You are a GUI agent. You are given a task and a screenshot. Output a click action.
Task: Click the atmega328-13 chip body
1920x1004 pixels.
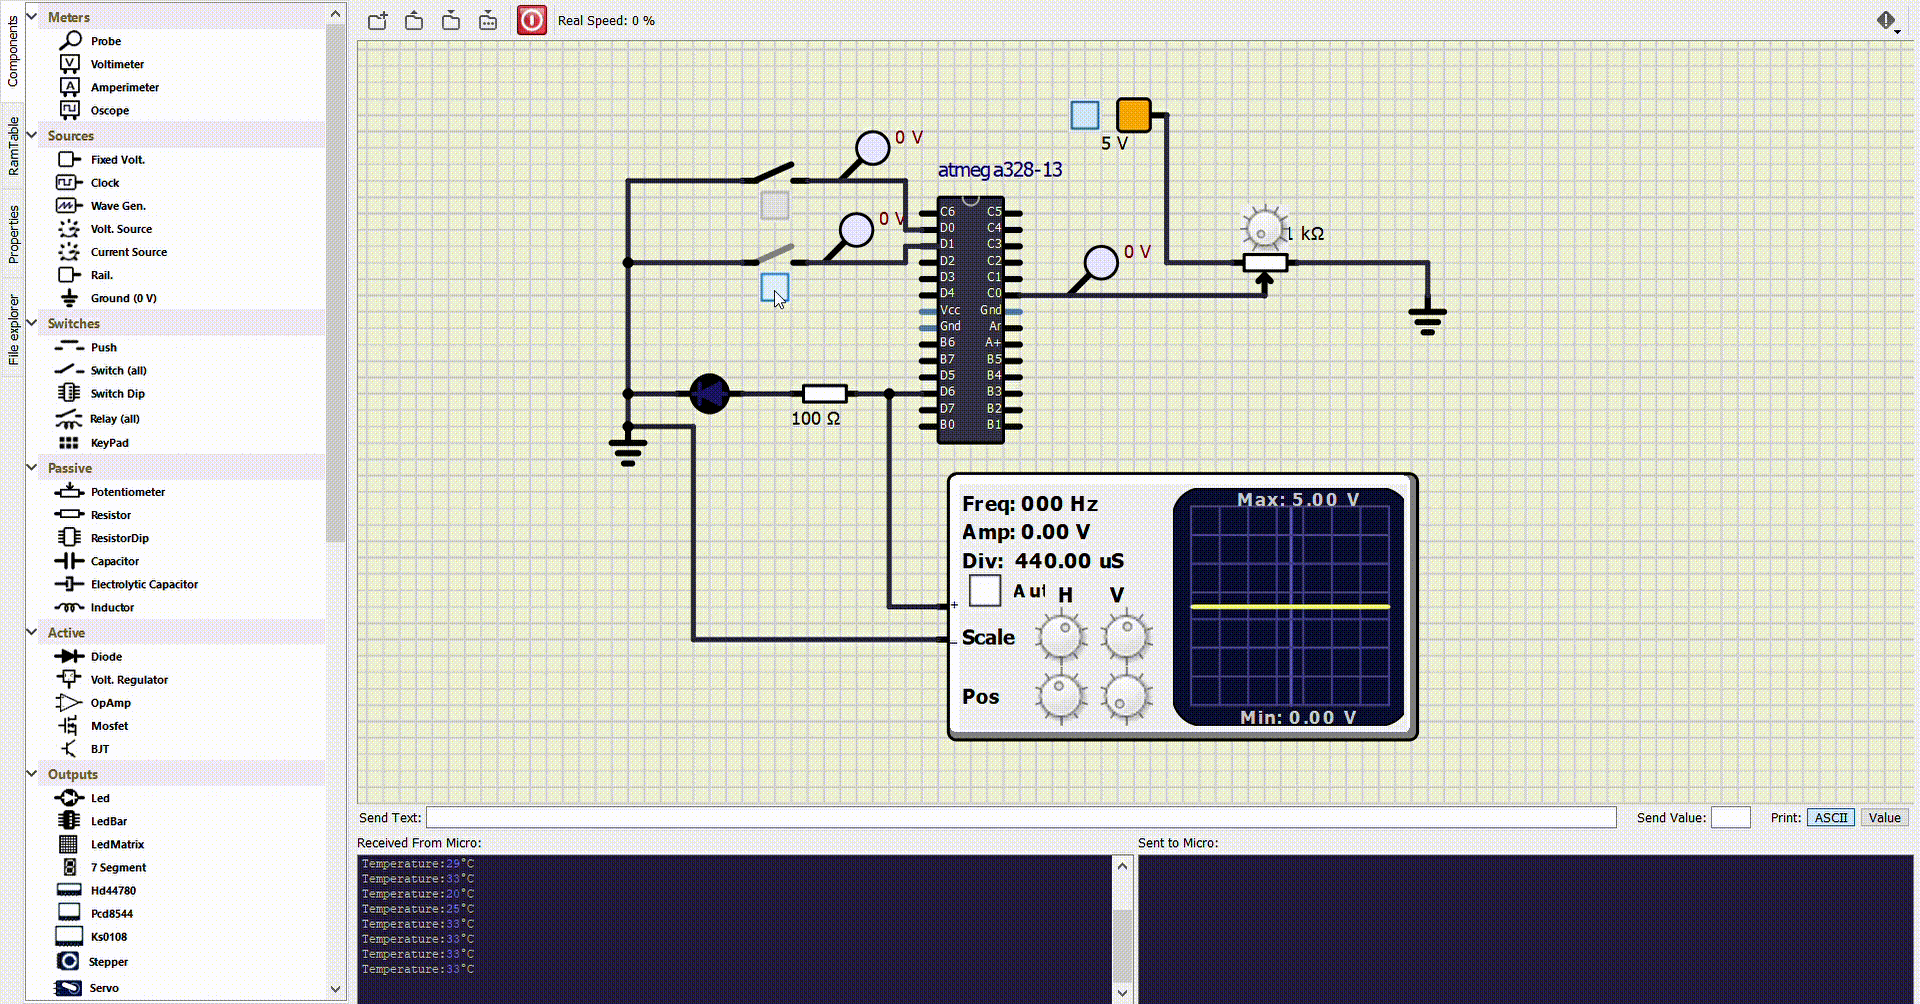click(x=970, y=319)
